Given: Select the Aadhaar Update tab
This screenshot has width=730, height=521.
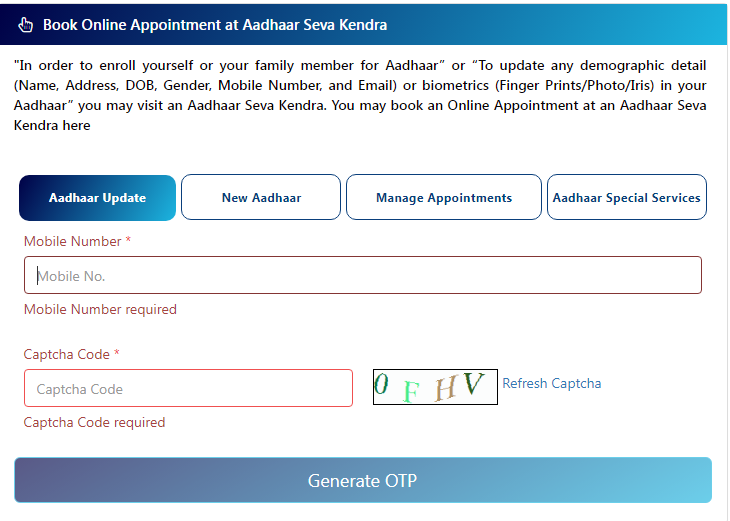Looking at the screenshot, I should click(x=97, y=198).
